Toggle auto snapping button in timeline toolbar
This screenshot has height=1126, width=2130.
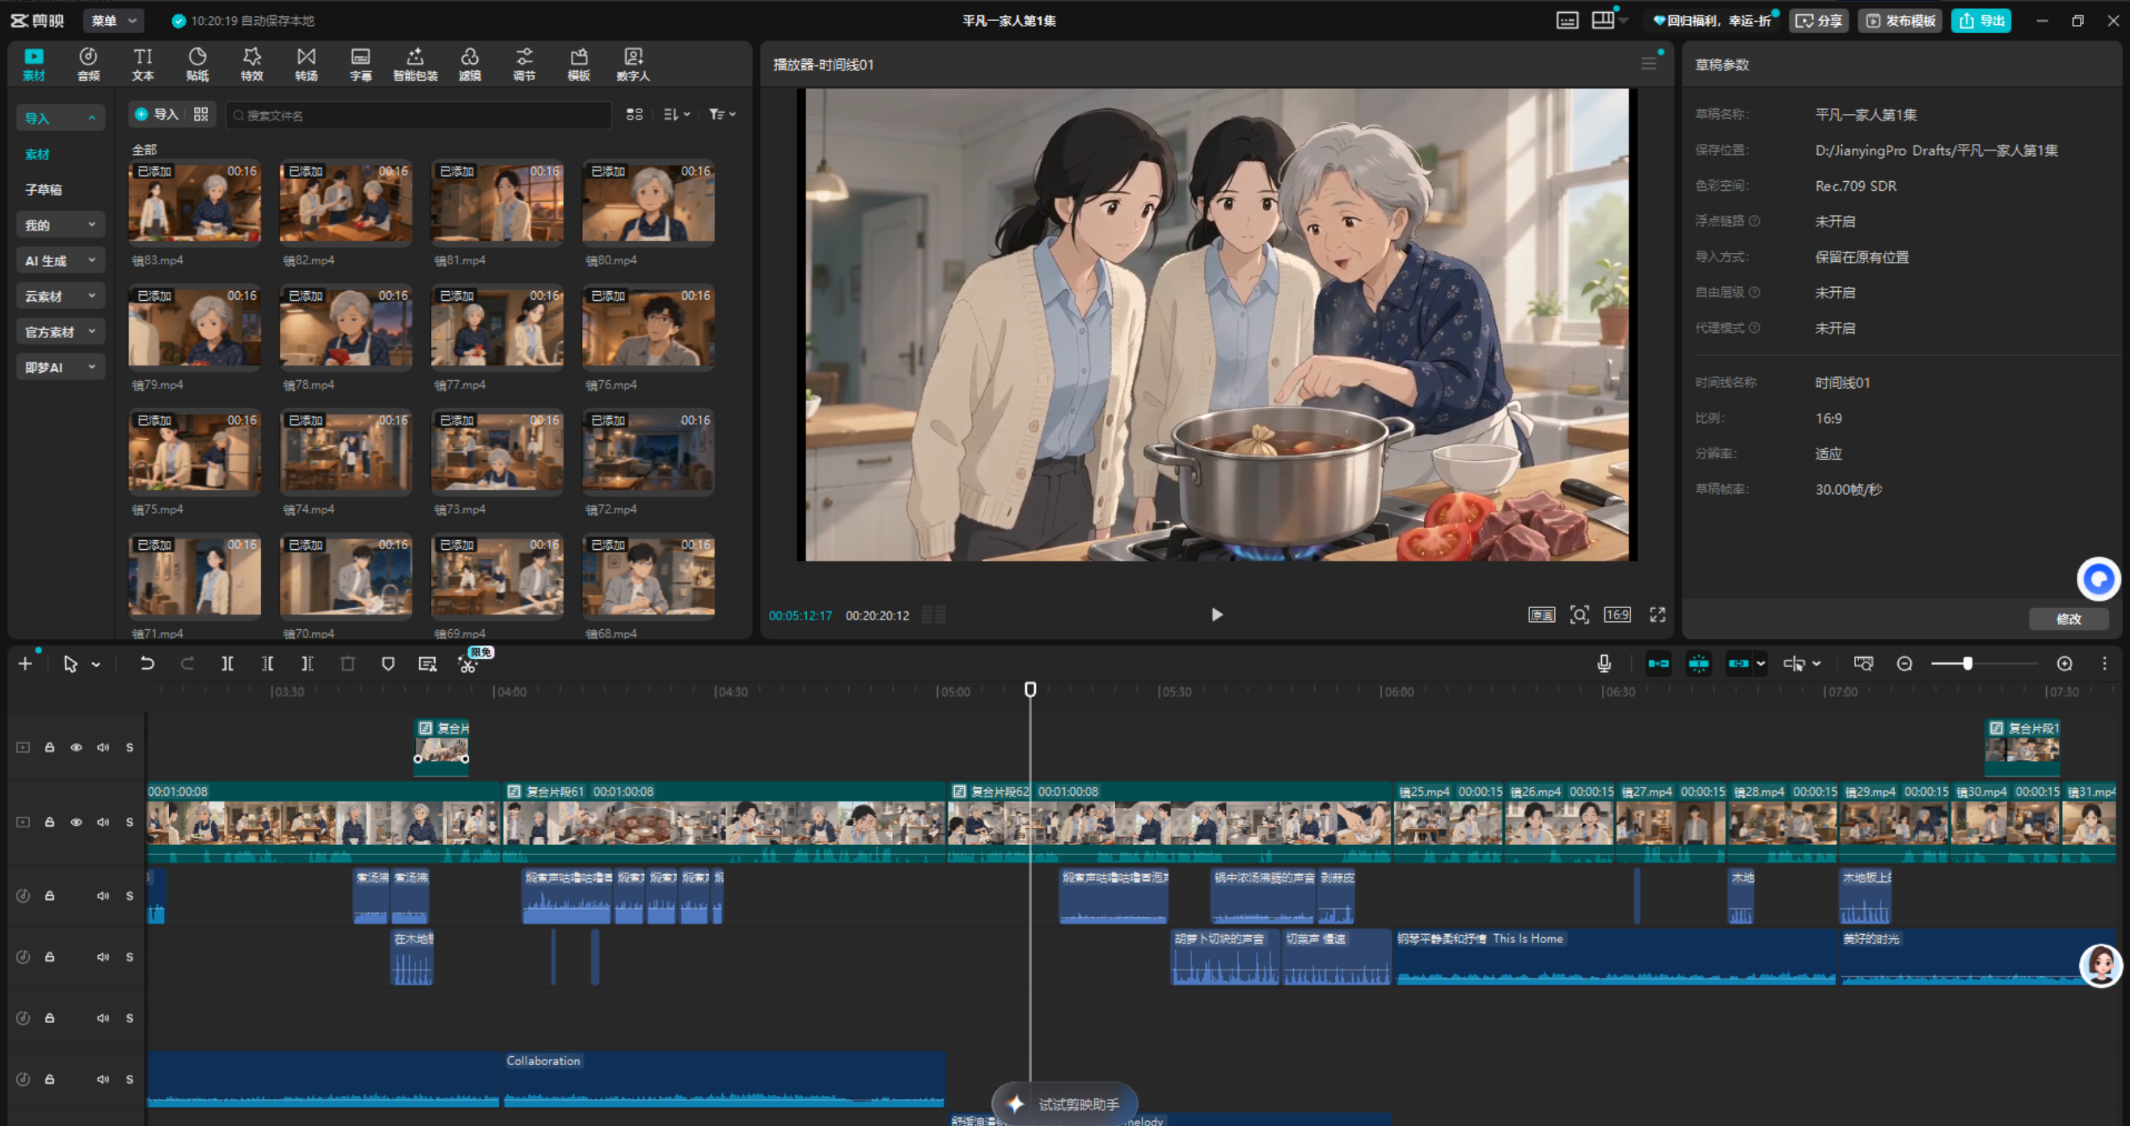click(1698, 663)
